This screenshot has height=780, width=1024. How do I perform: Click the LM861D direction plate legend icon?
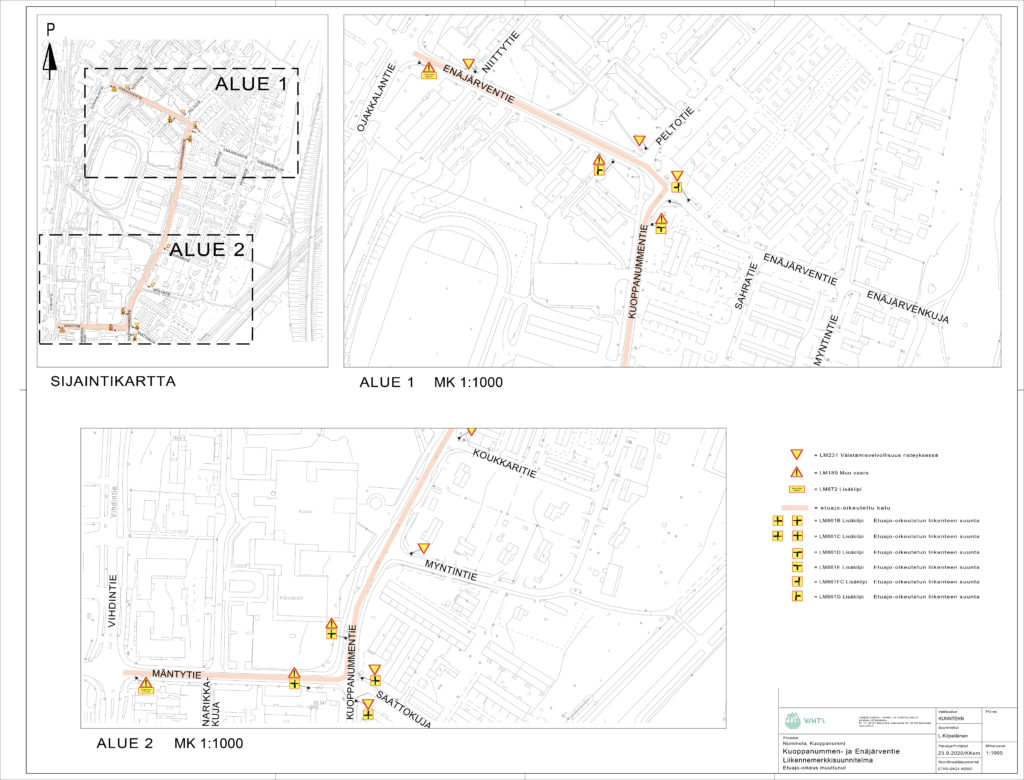797,552
